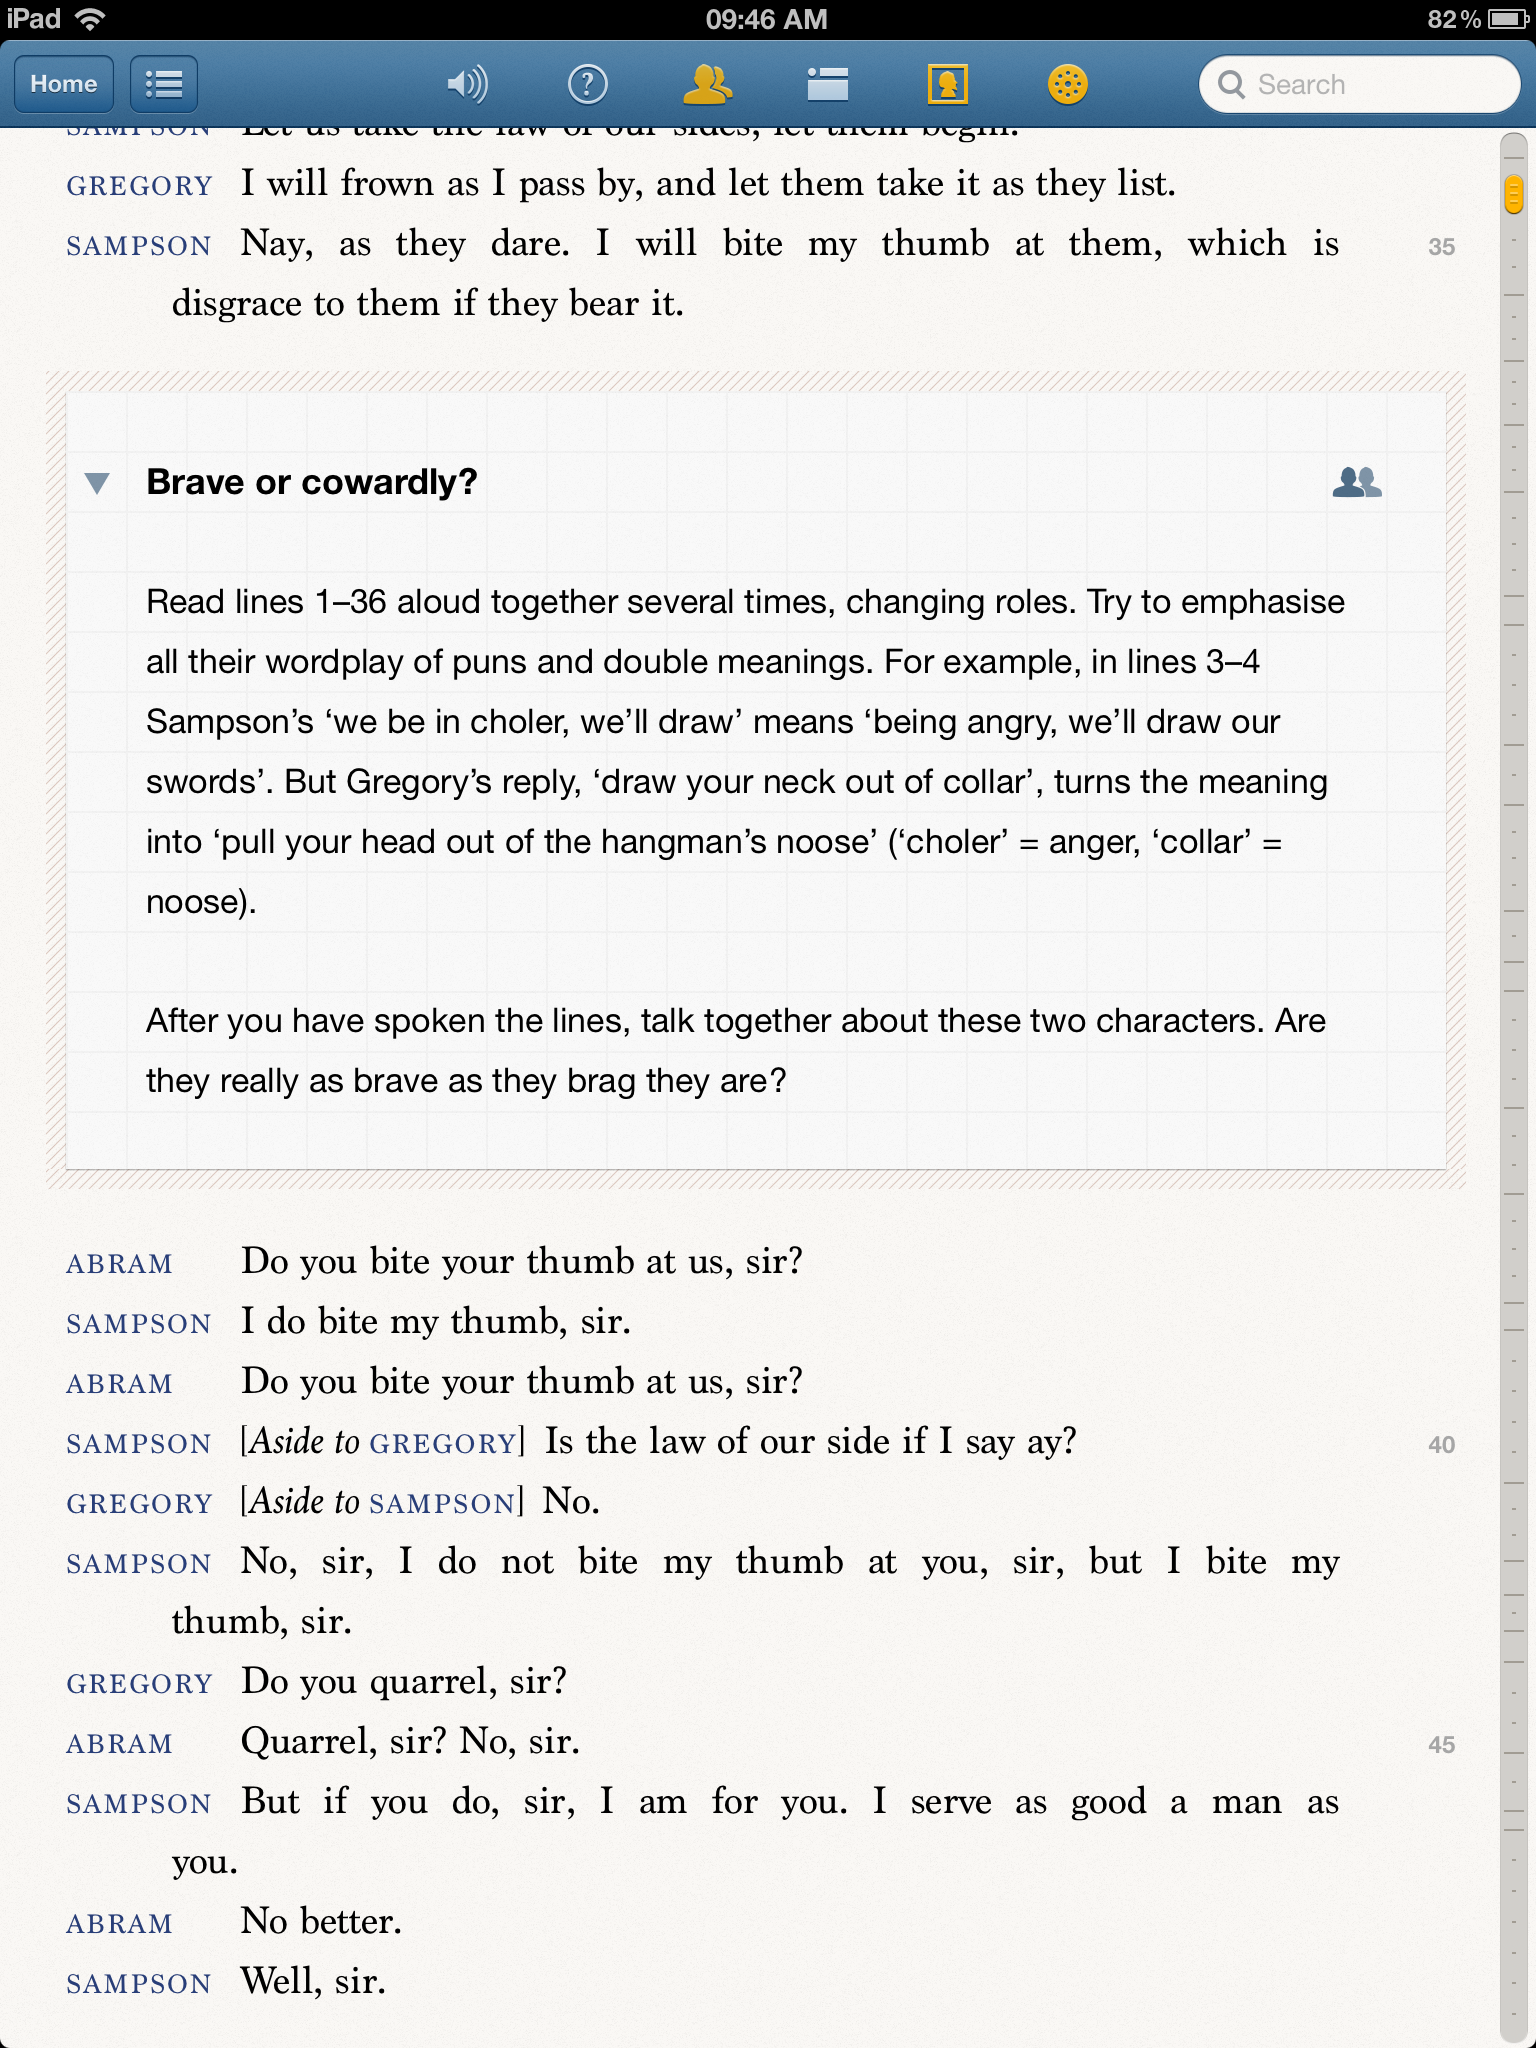1536x2048 pixels.
Task: Tap line number 35 in the margin
Action: [1441, 246]
